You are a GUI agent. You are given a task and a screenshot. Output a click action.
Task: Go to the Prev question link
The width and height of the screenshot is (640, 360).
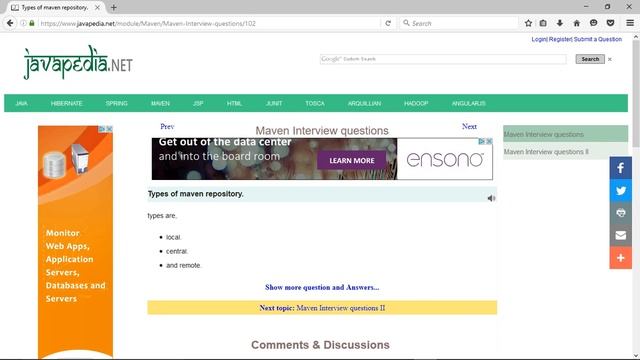coord(167,127)
